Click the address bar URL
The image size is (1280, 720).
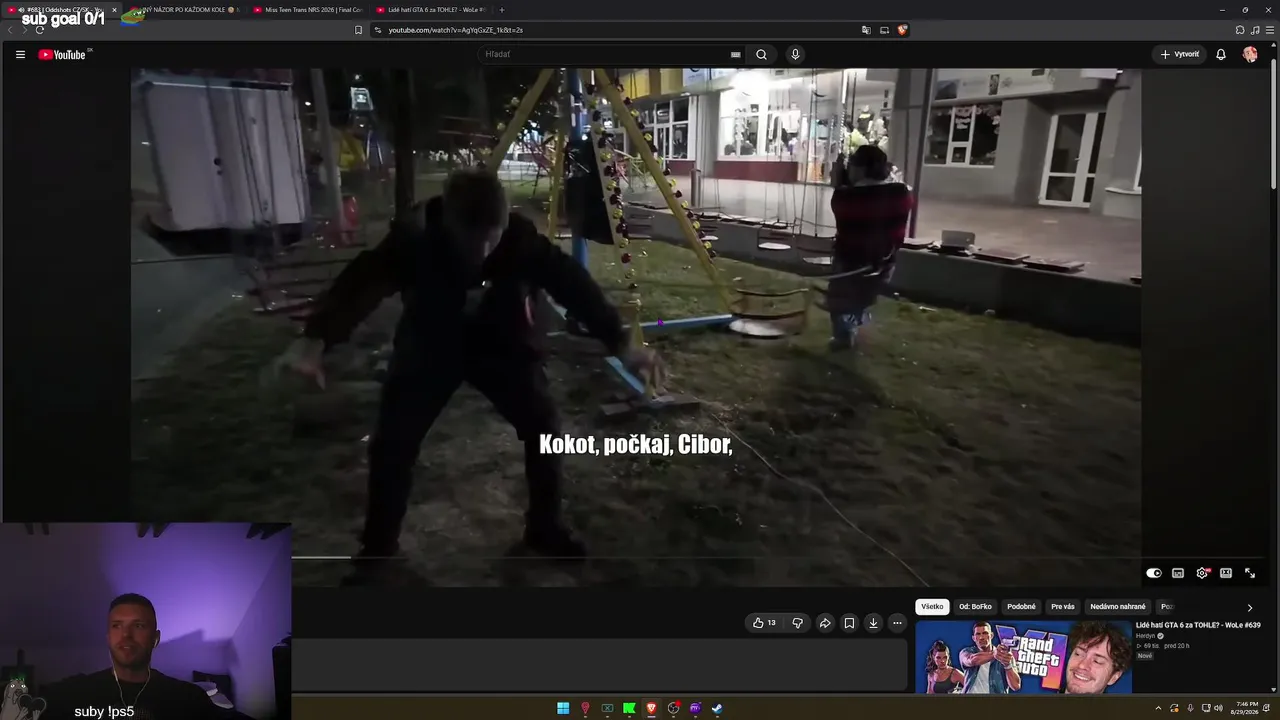(455, 30)
